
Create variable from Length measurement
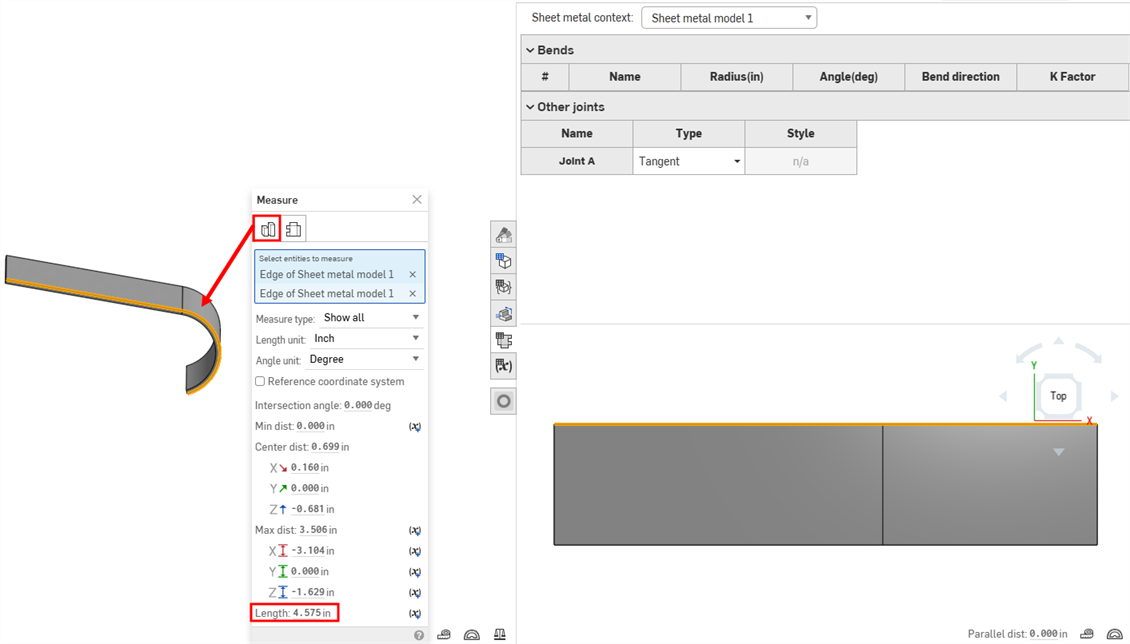click(415, 613)
